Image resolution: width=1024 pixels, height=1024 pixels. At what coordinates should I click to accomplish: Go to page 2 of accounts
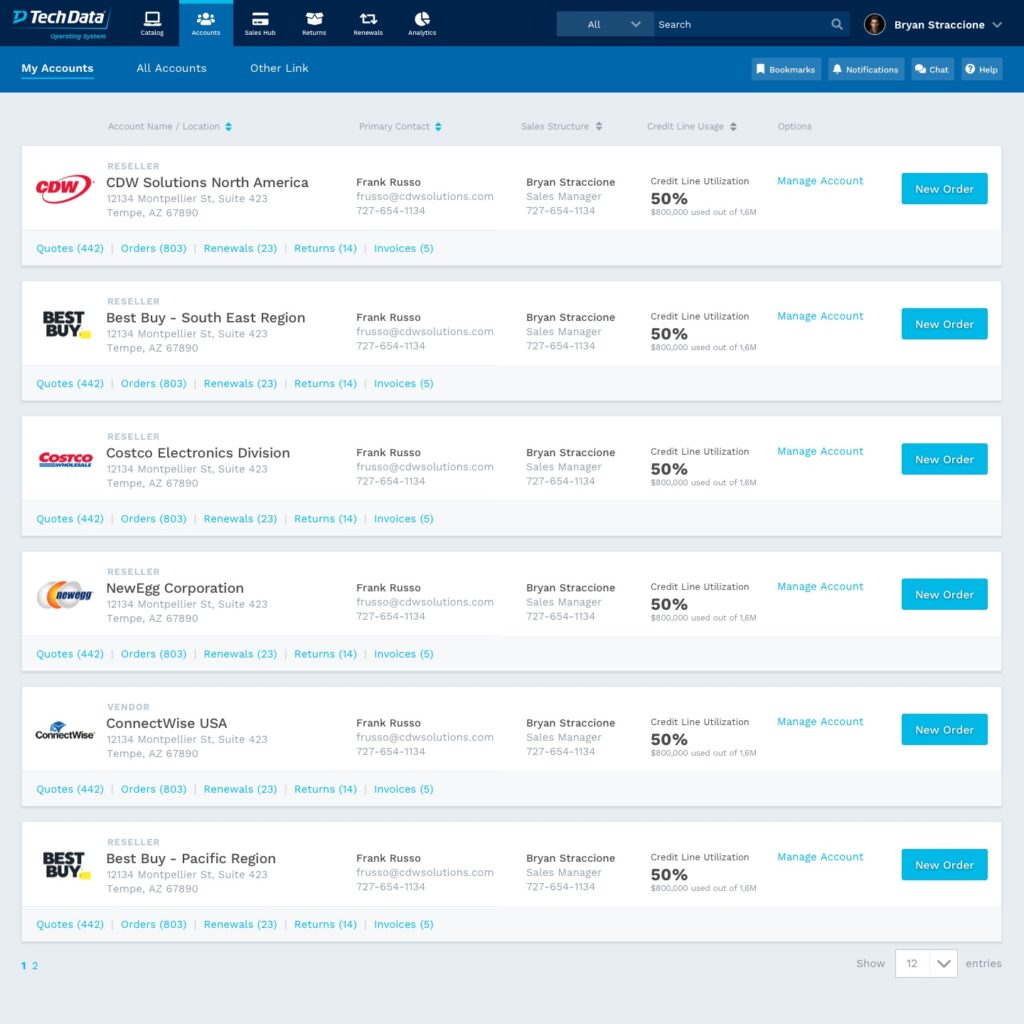[x=35, y=965]
